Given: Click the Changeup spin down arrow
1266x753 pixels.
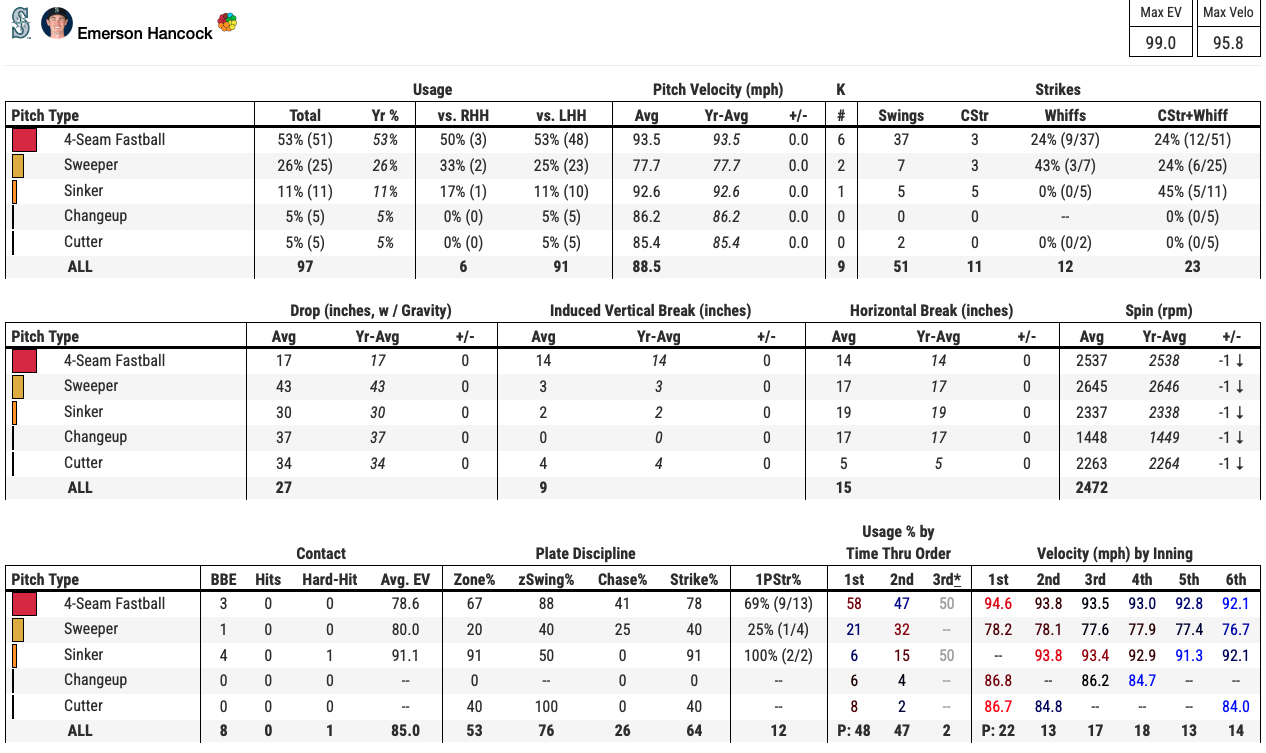Looking at the screenshot, I should pos(1240,438).
